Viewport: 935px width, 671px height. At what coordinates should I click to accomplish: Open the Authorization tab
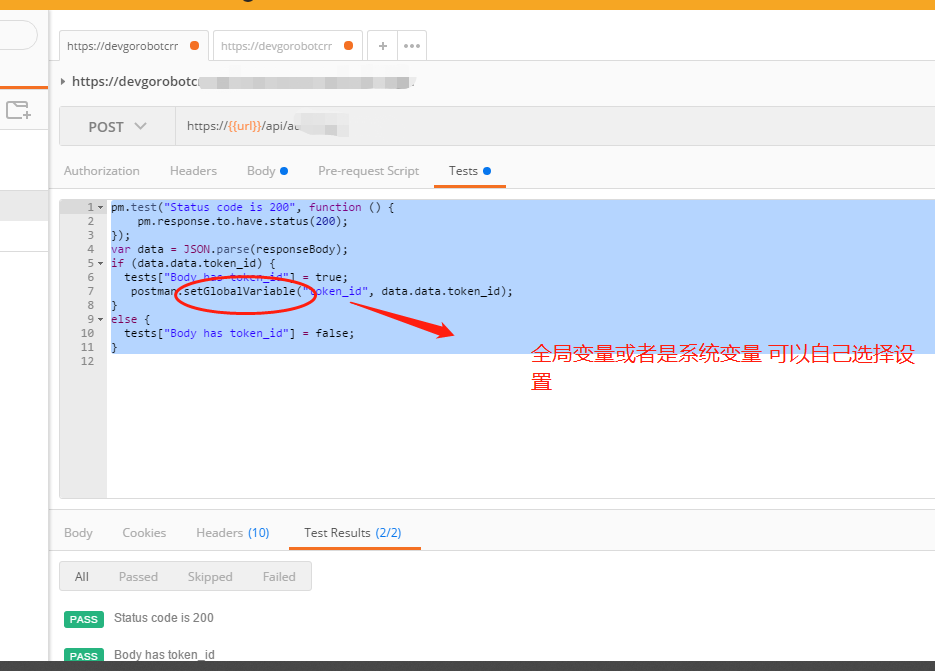(102, 171)
